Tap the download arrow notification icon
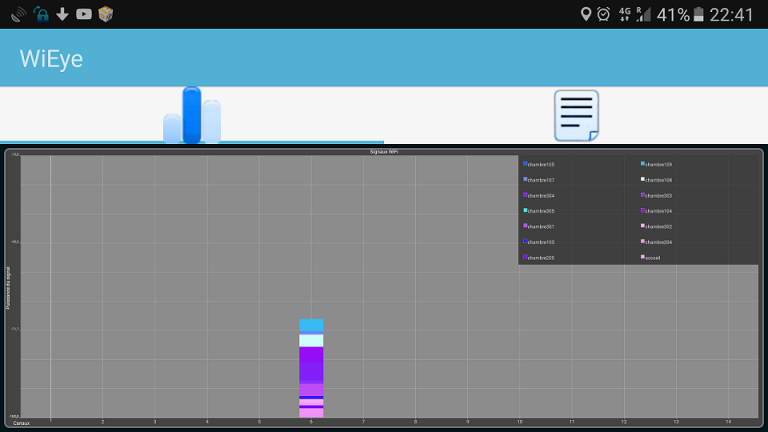768x432 pixels. [x=62, y=14]
